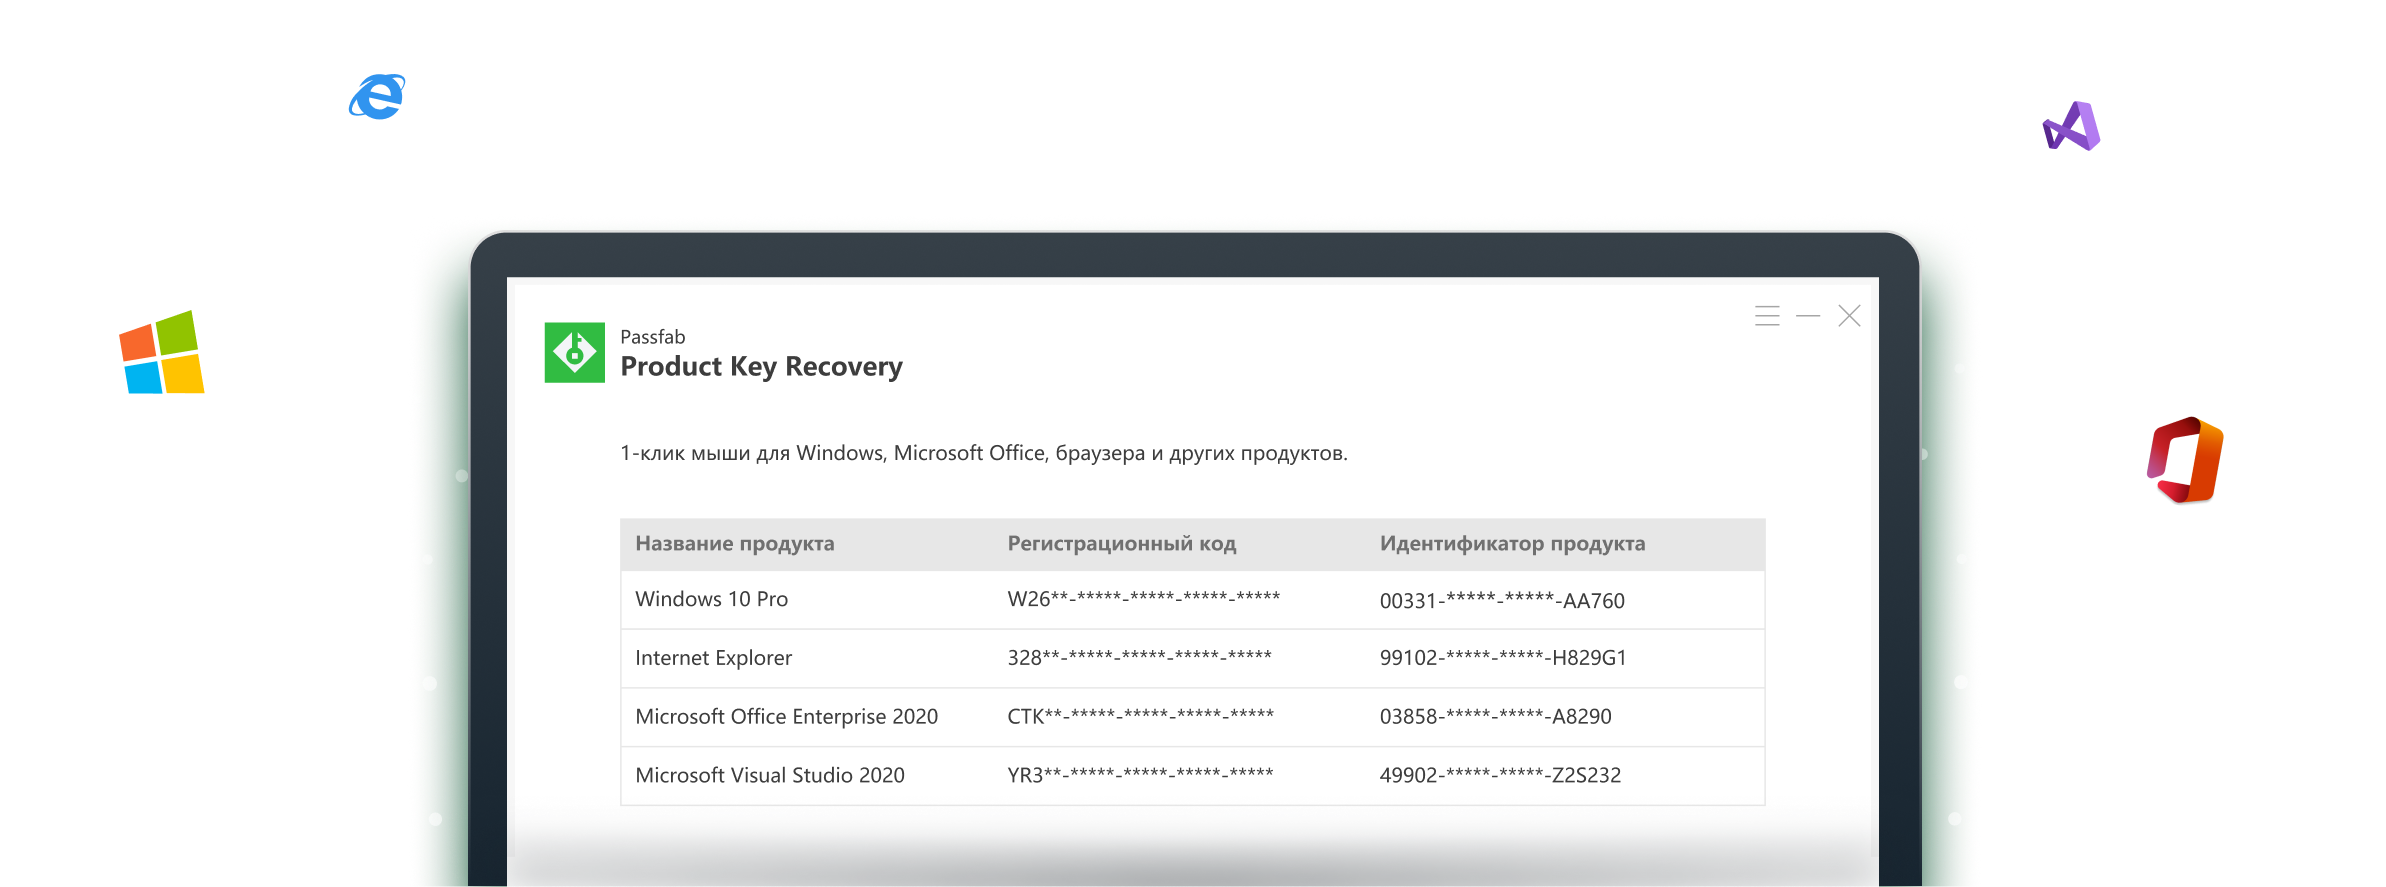Click the red Microsoft Office logo icon
Screen dimensions: 2386x887
[2185, 460]
